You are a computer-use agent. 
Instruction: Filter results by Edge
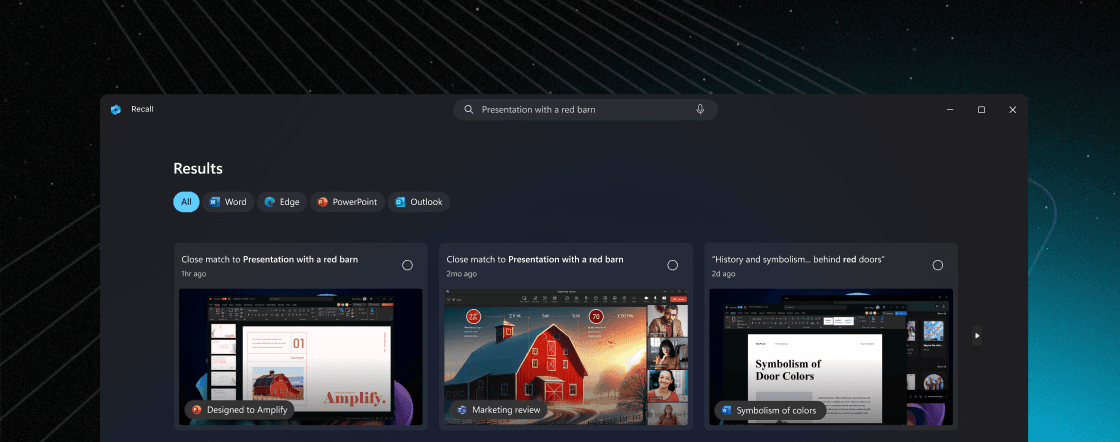tap(282, 202)
